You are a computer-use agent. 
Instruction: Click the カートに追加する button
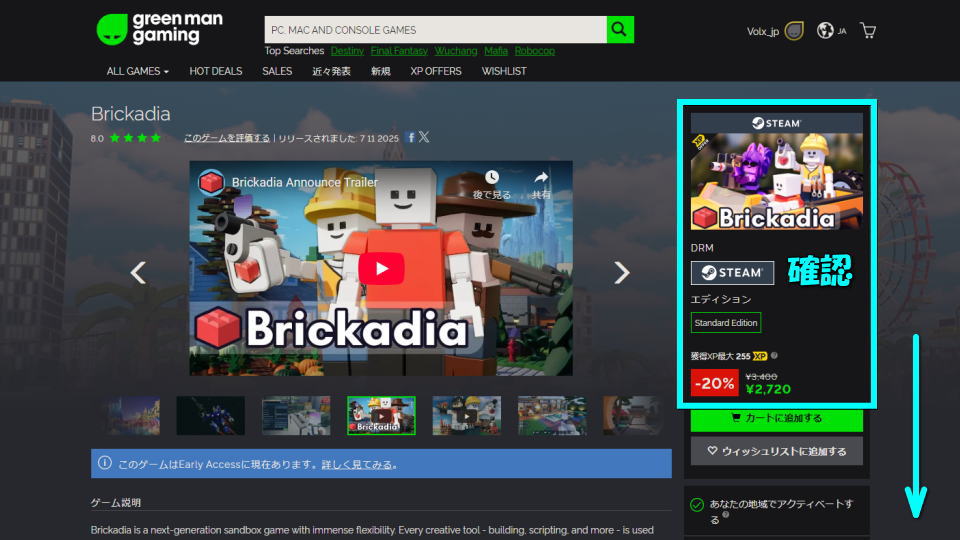[x=776, y=419]
